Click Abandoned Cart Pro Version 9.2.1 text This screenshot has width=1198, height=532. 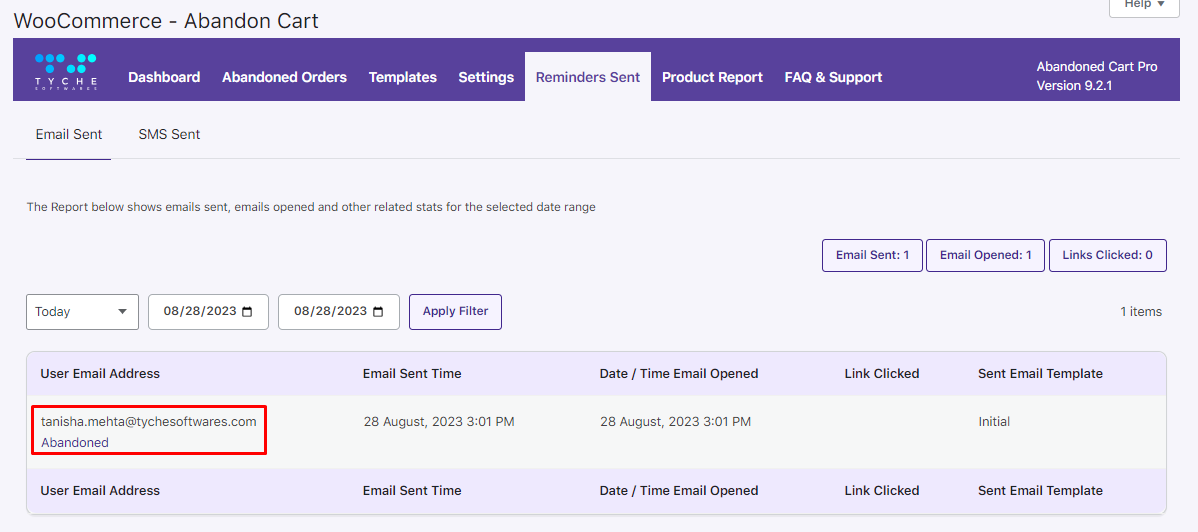1097,76
